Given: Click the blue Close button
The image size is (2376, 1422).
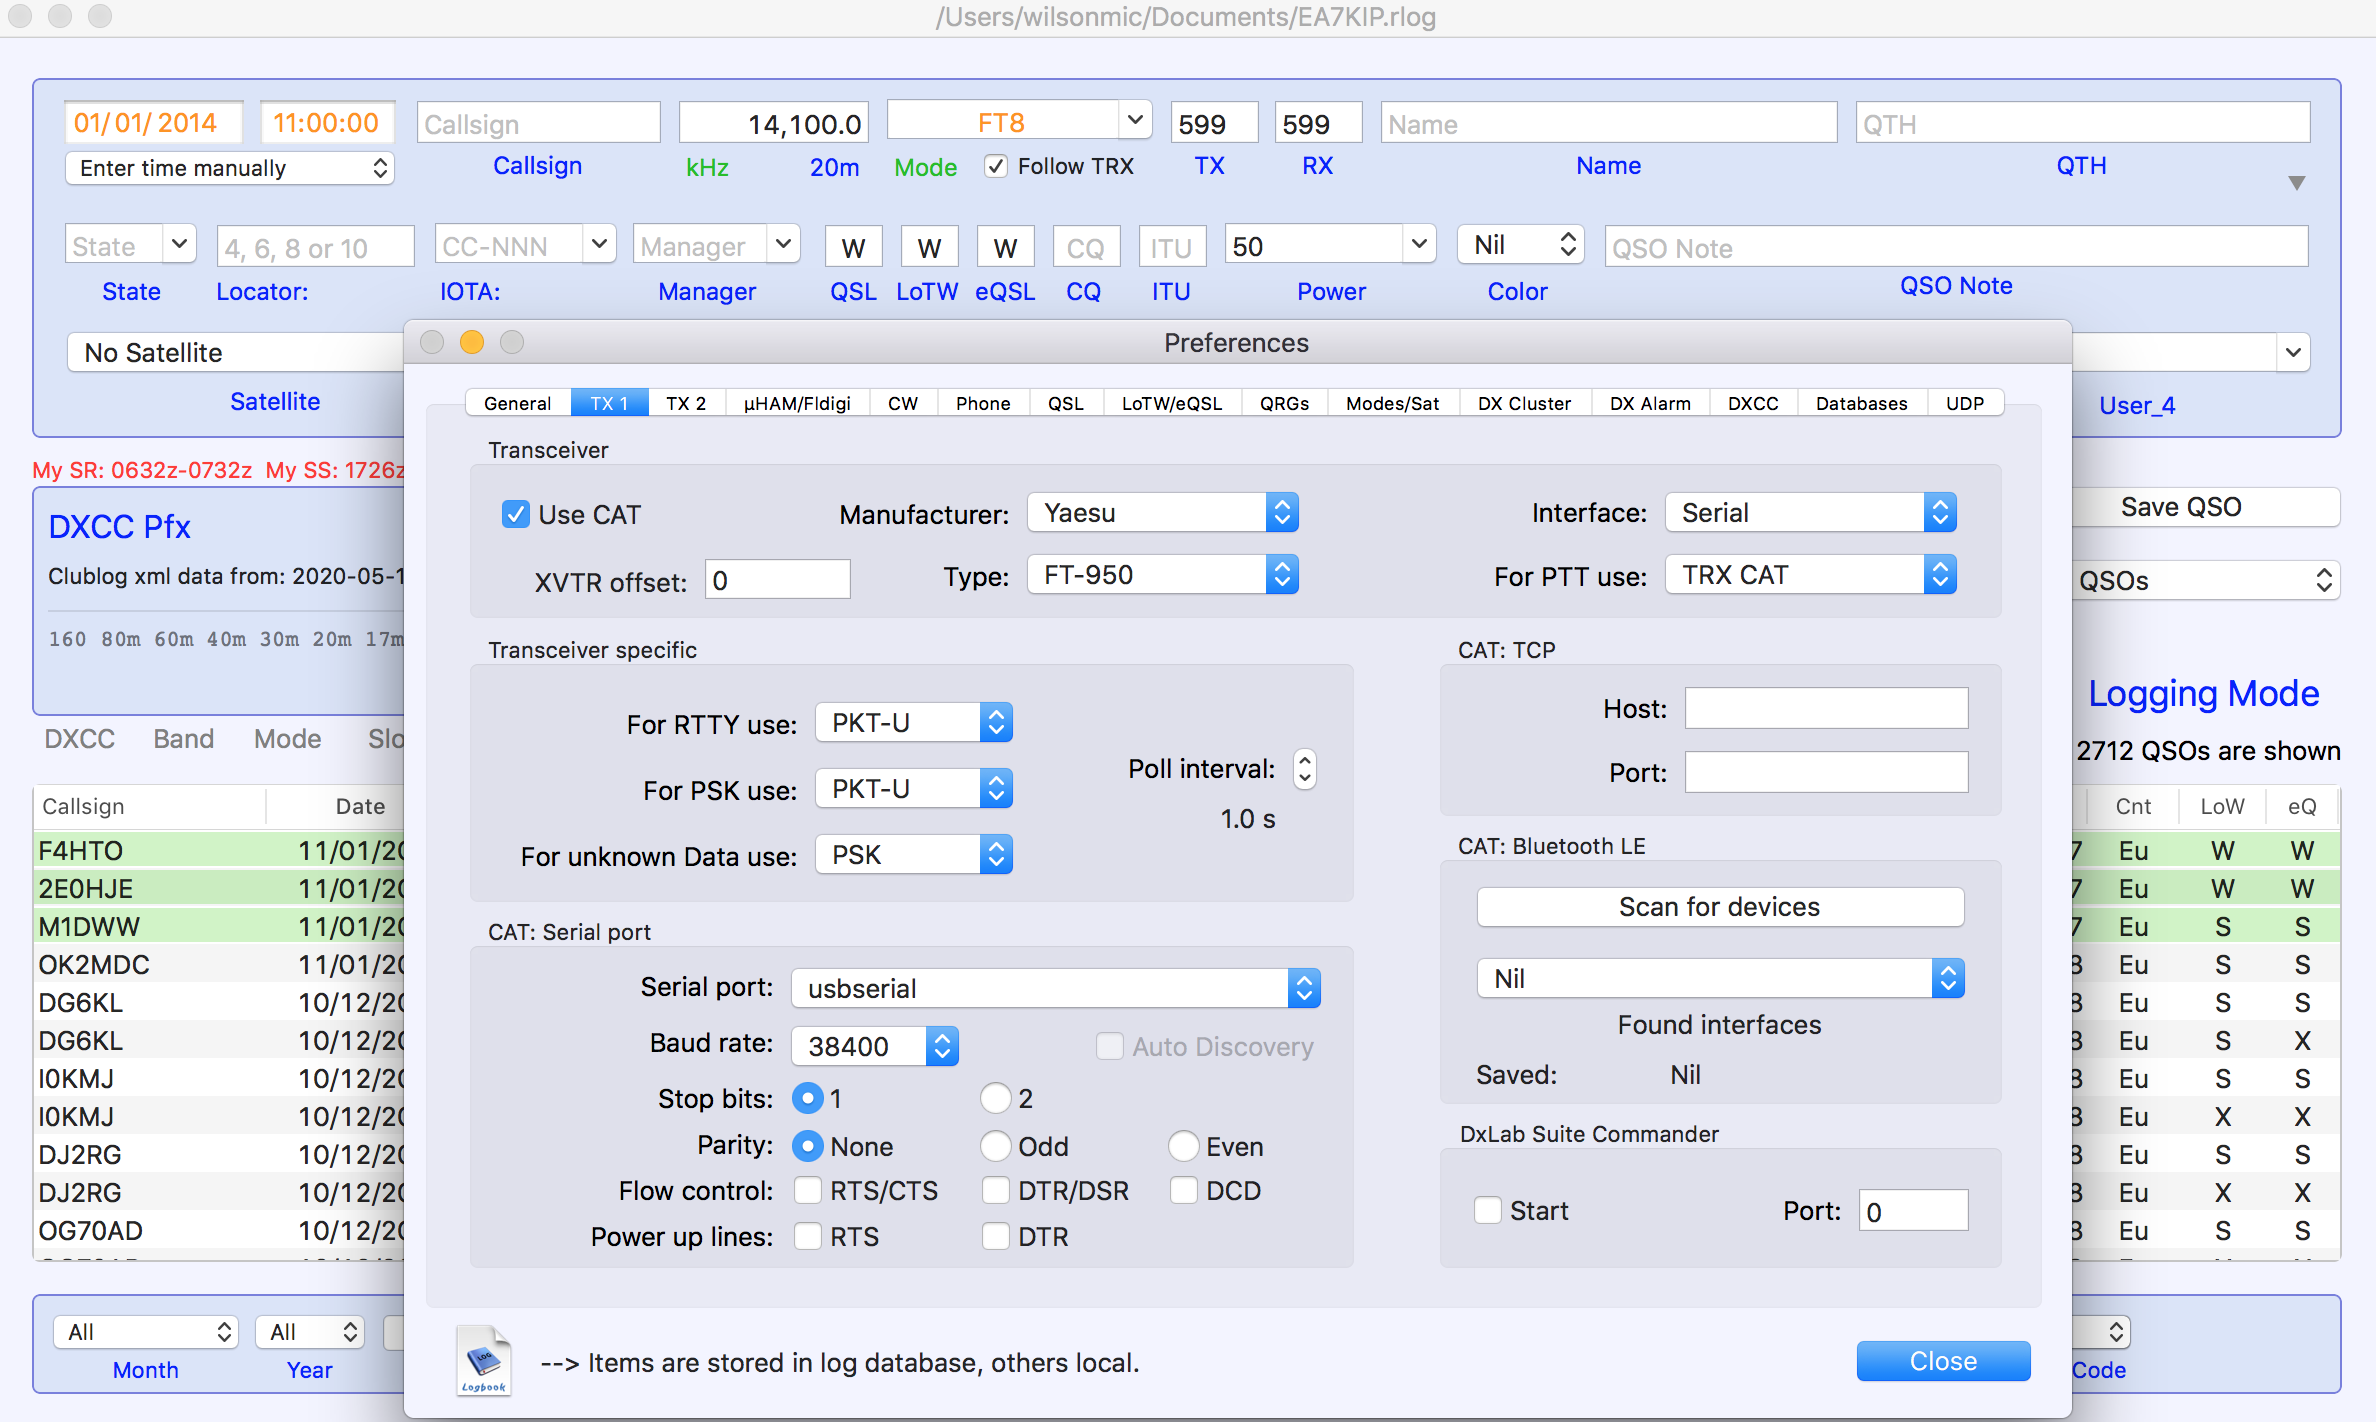Looking at the screenshot, I should 1942,1361.
